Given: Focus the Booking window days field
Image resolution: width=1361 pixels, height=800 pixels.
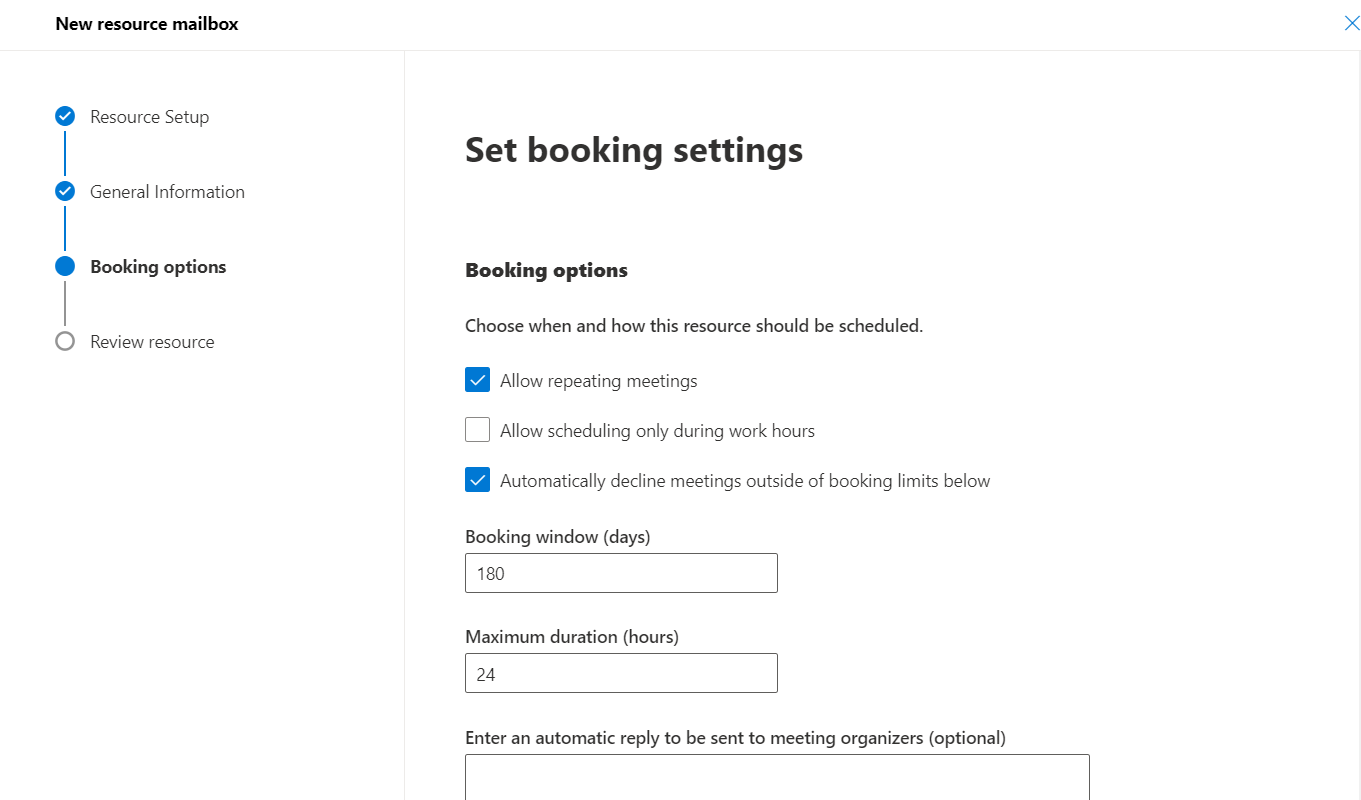Looking at the screenshot, I should [621, 573].
